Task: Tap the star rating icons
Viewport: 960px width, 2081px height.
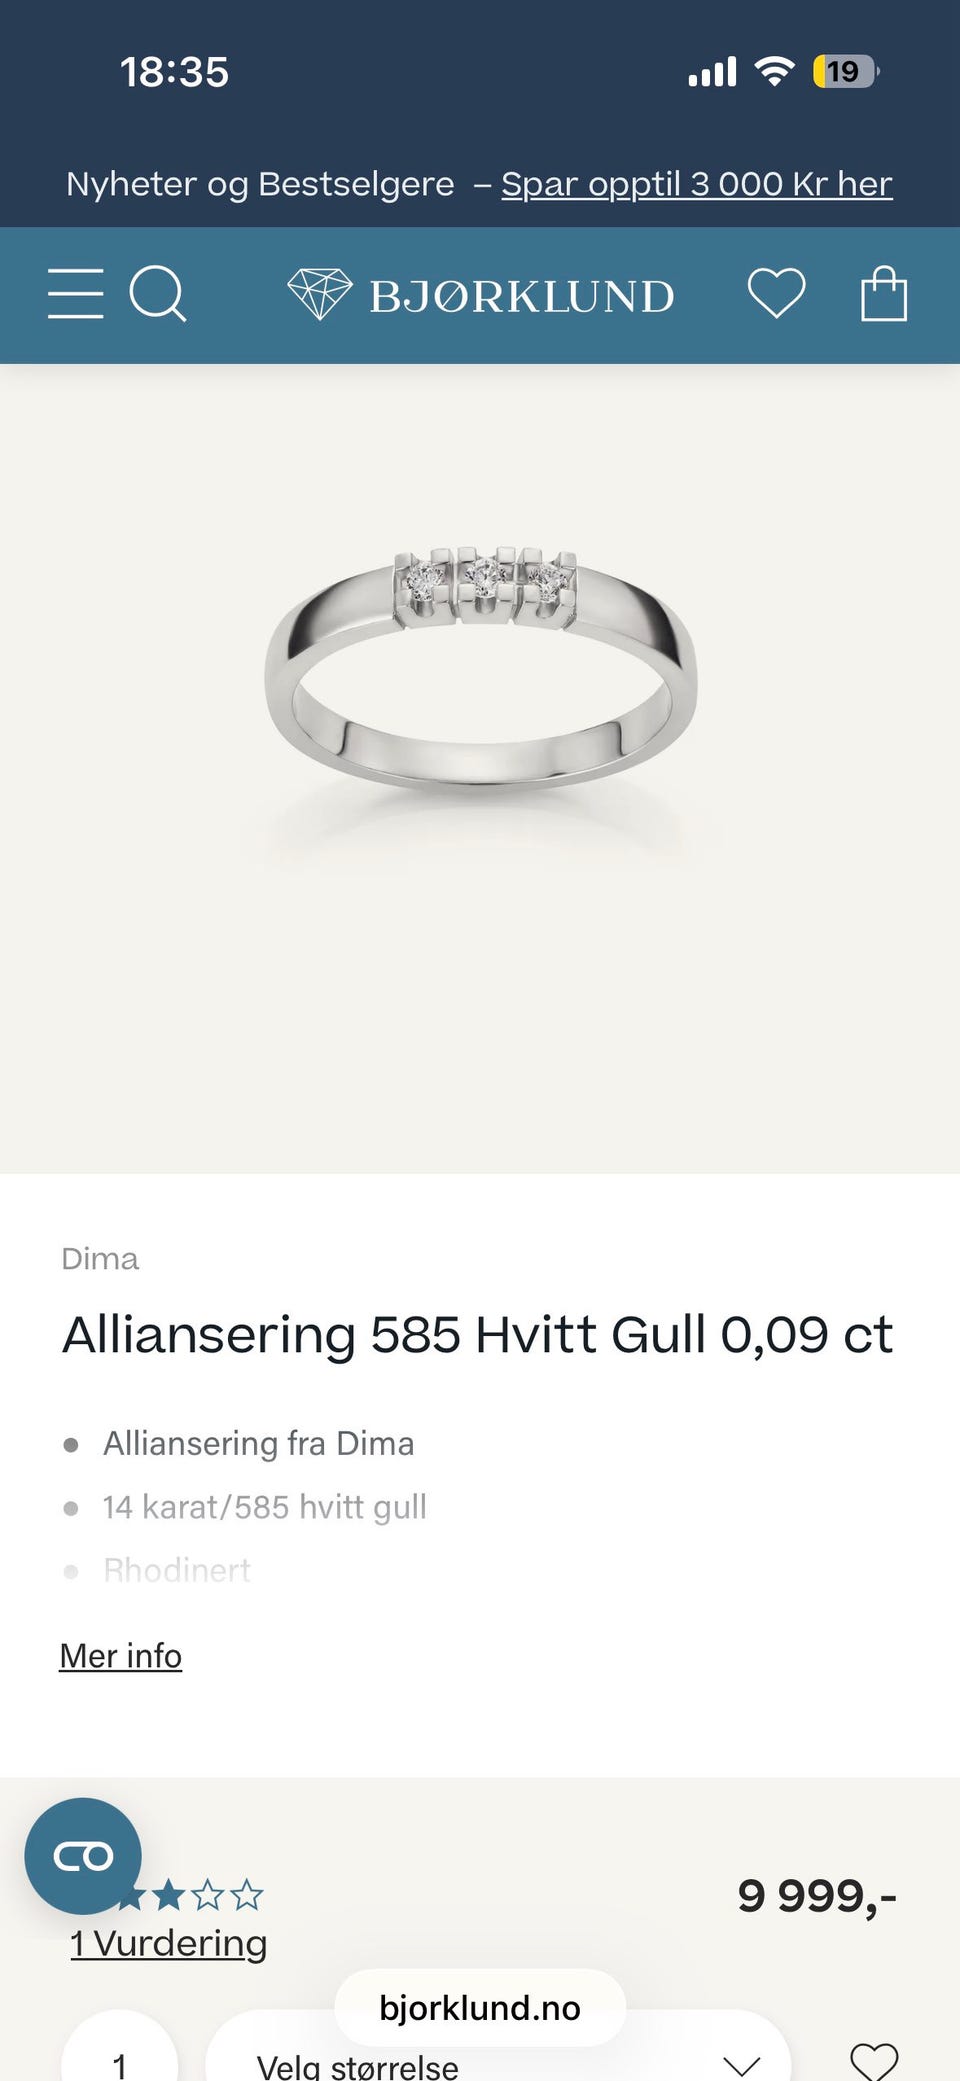Action: (x=190, y=1895)
